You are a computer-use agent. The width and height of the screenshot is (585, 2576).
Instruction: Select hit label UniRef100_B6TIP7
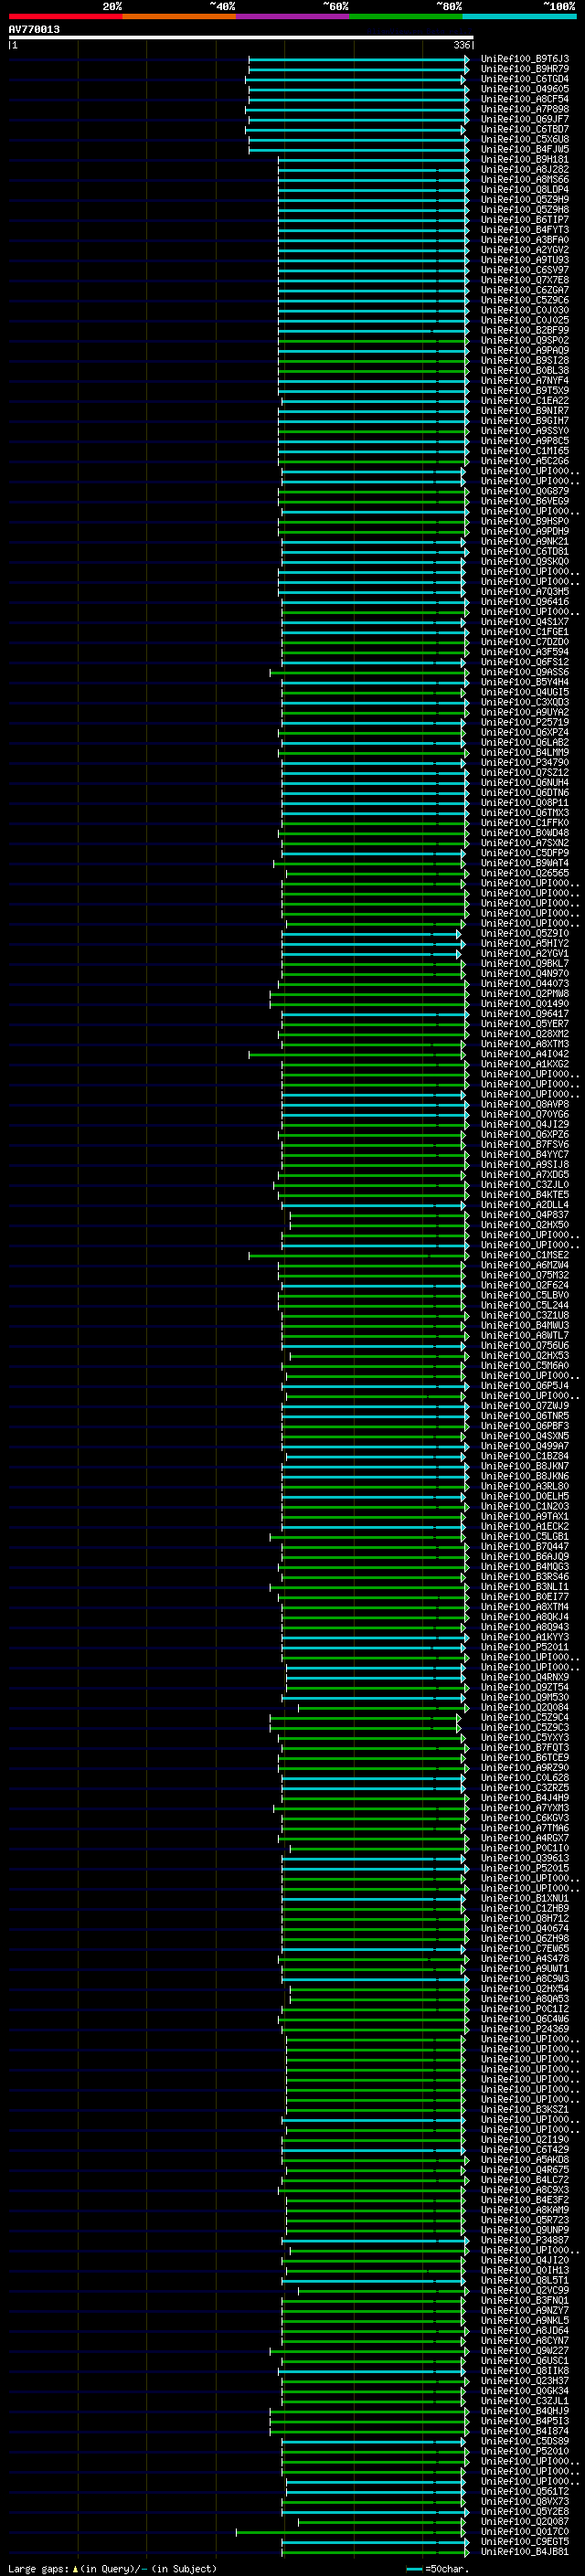tap(524, 220)
